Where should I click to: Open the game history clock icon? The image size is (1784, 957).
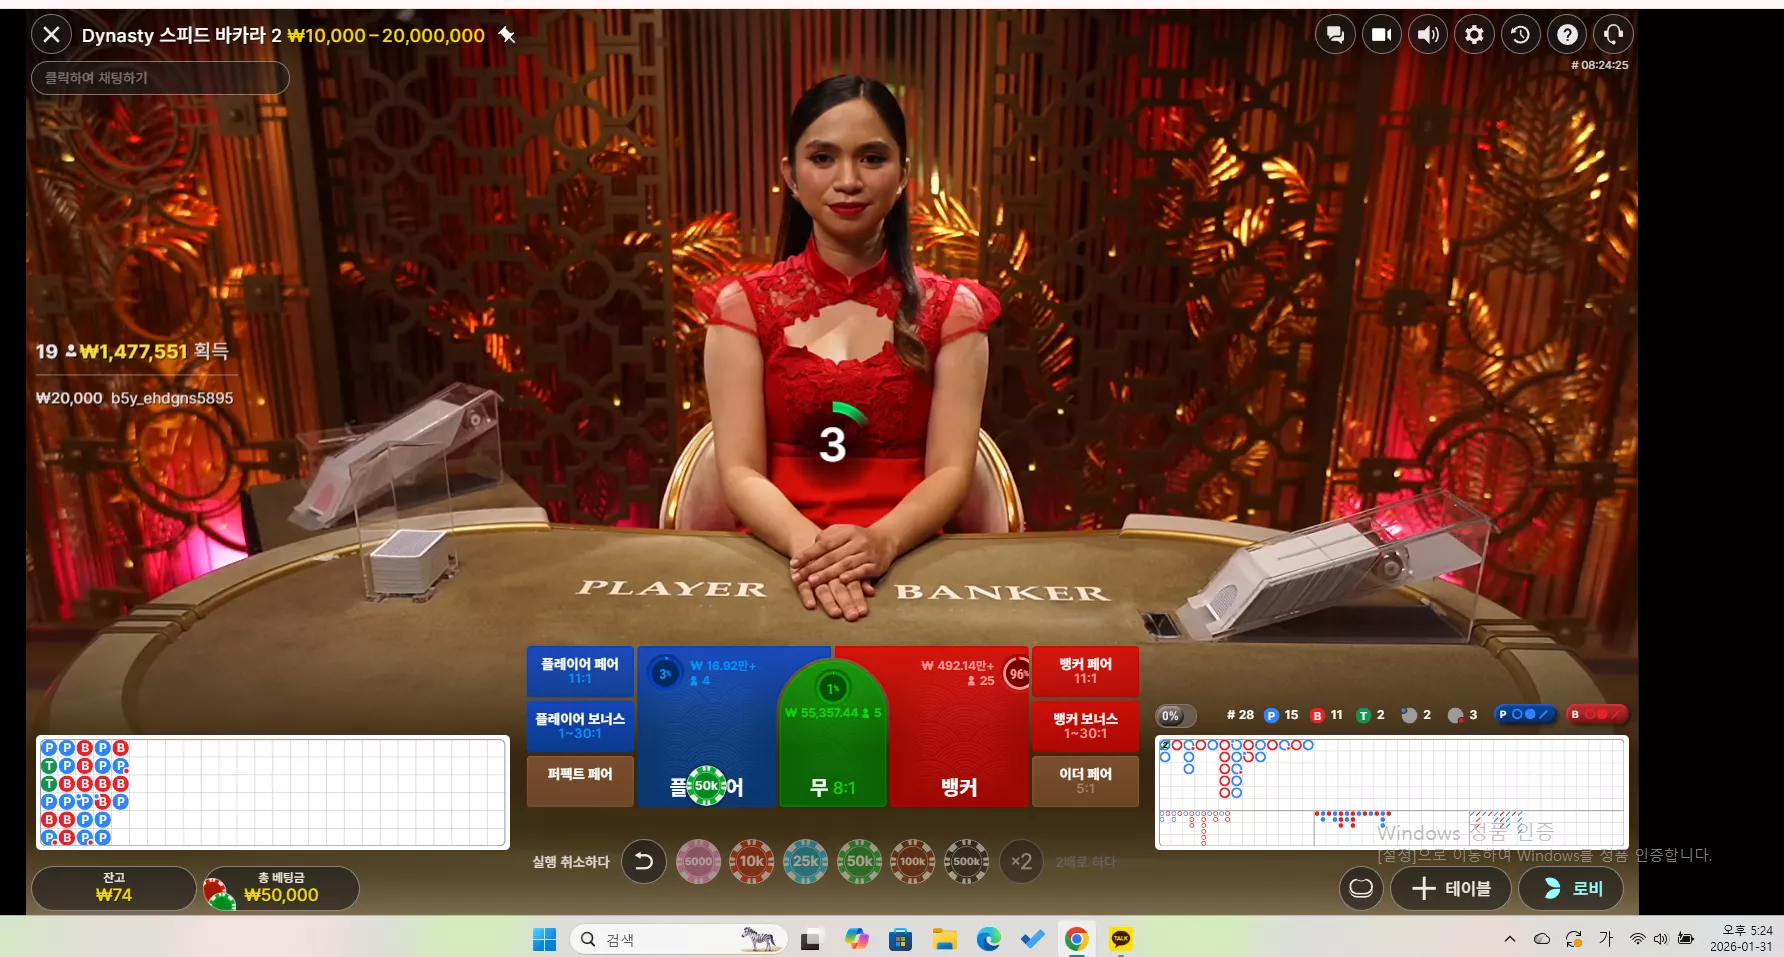click(1521, 35)
